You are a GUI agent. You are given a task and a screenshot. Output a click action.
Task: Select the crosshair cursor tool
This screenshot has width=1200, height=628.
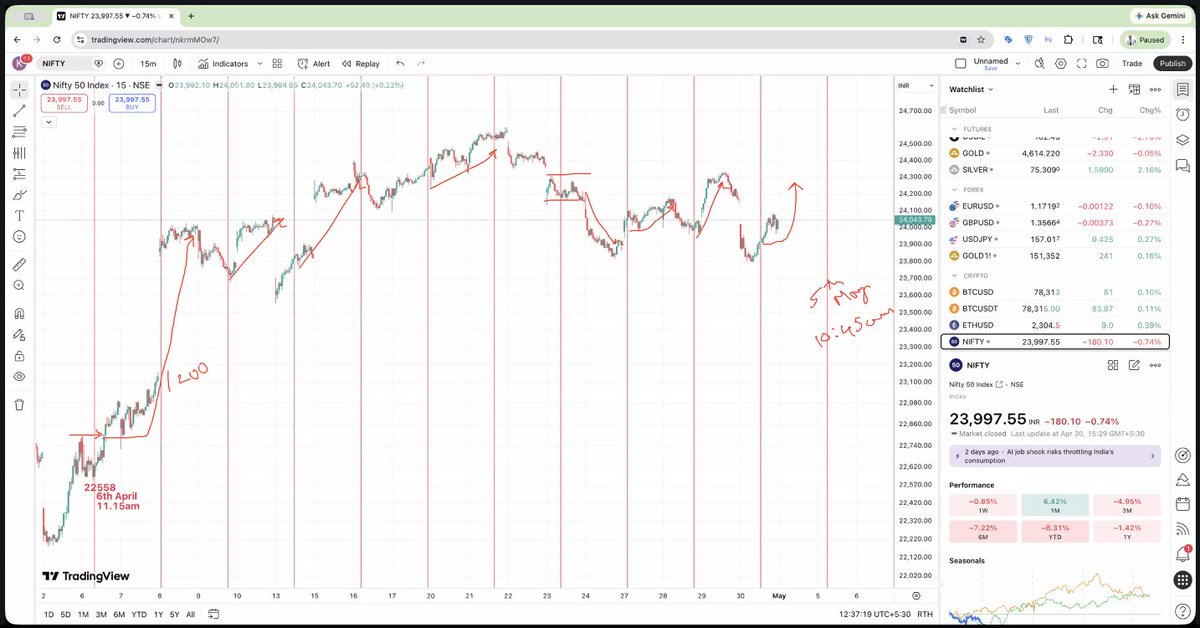(20, 90)
